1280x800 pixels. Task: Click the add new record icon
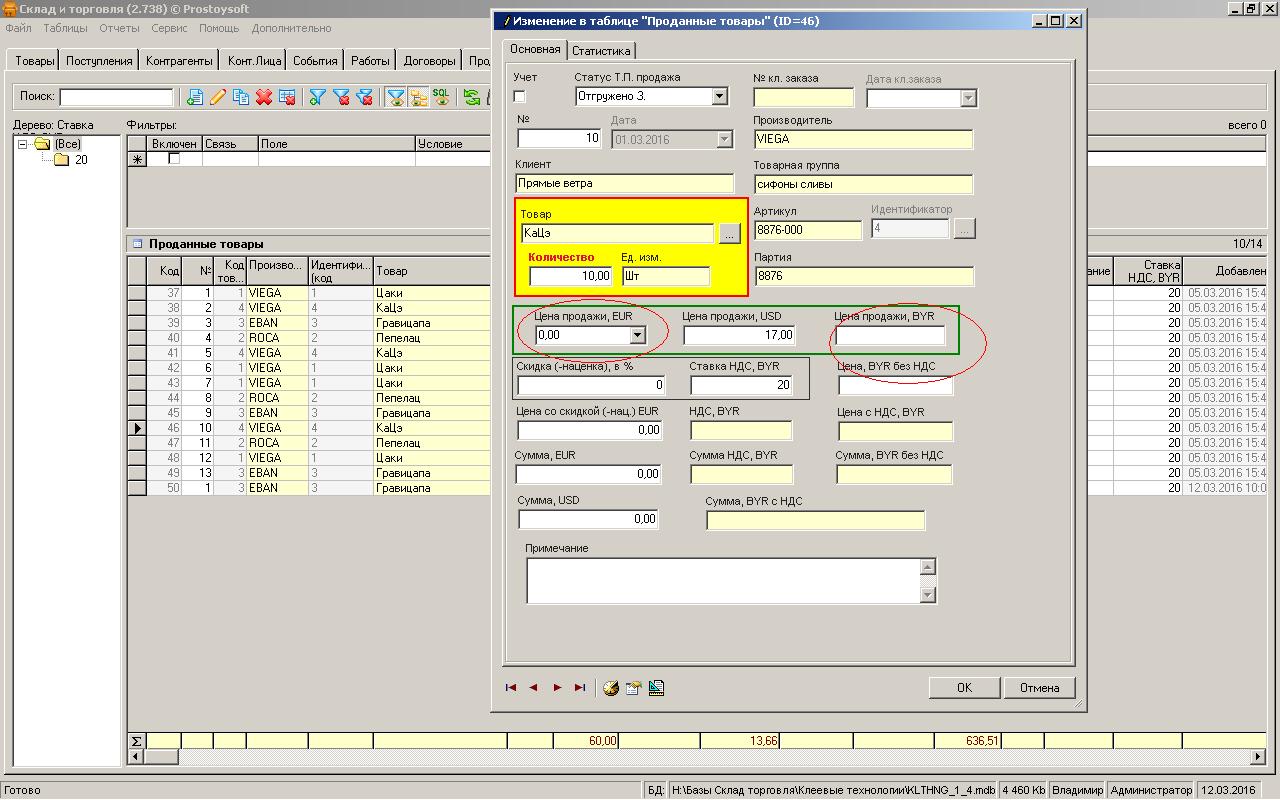[194, 97]
